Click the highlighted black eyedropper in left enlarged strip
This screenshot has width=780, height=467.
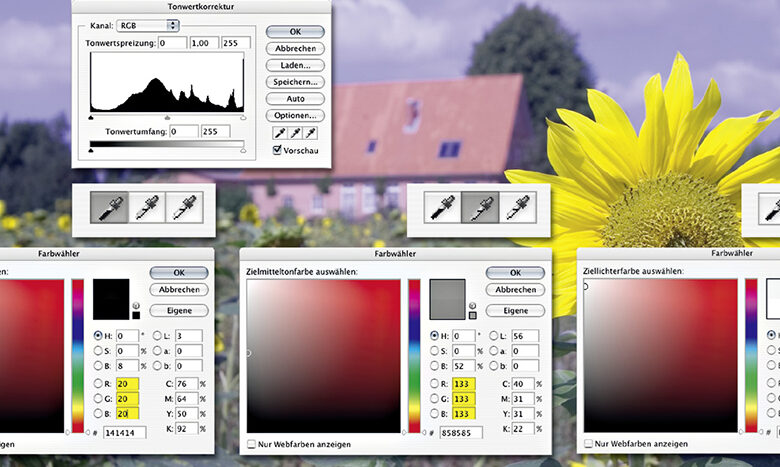click(109, 207)
